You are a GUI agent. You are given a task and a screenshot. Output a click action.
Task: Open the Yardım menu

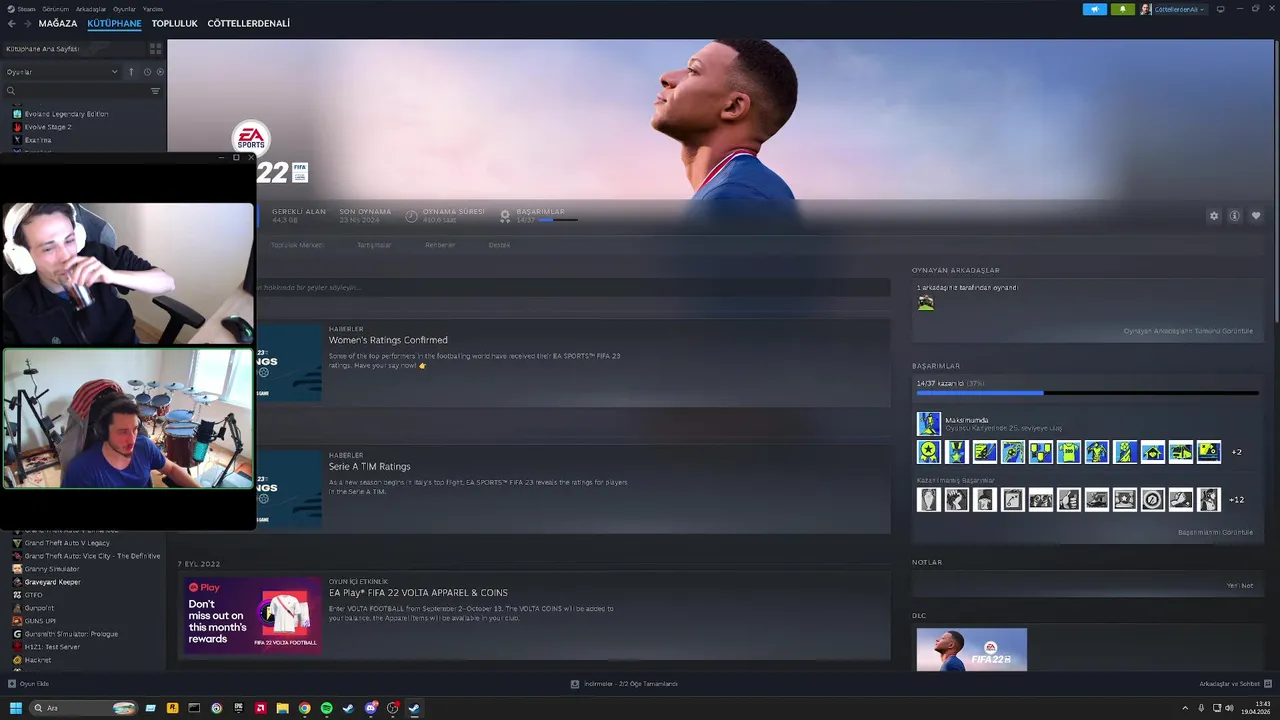pyautogui.click(x=152, y=9)
